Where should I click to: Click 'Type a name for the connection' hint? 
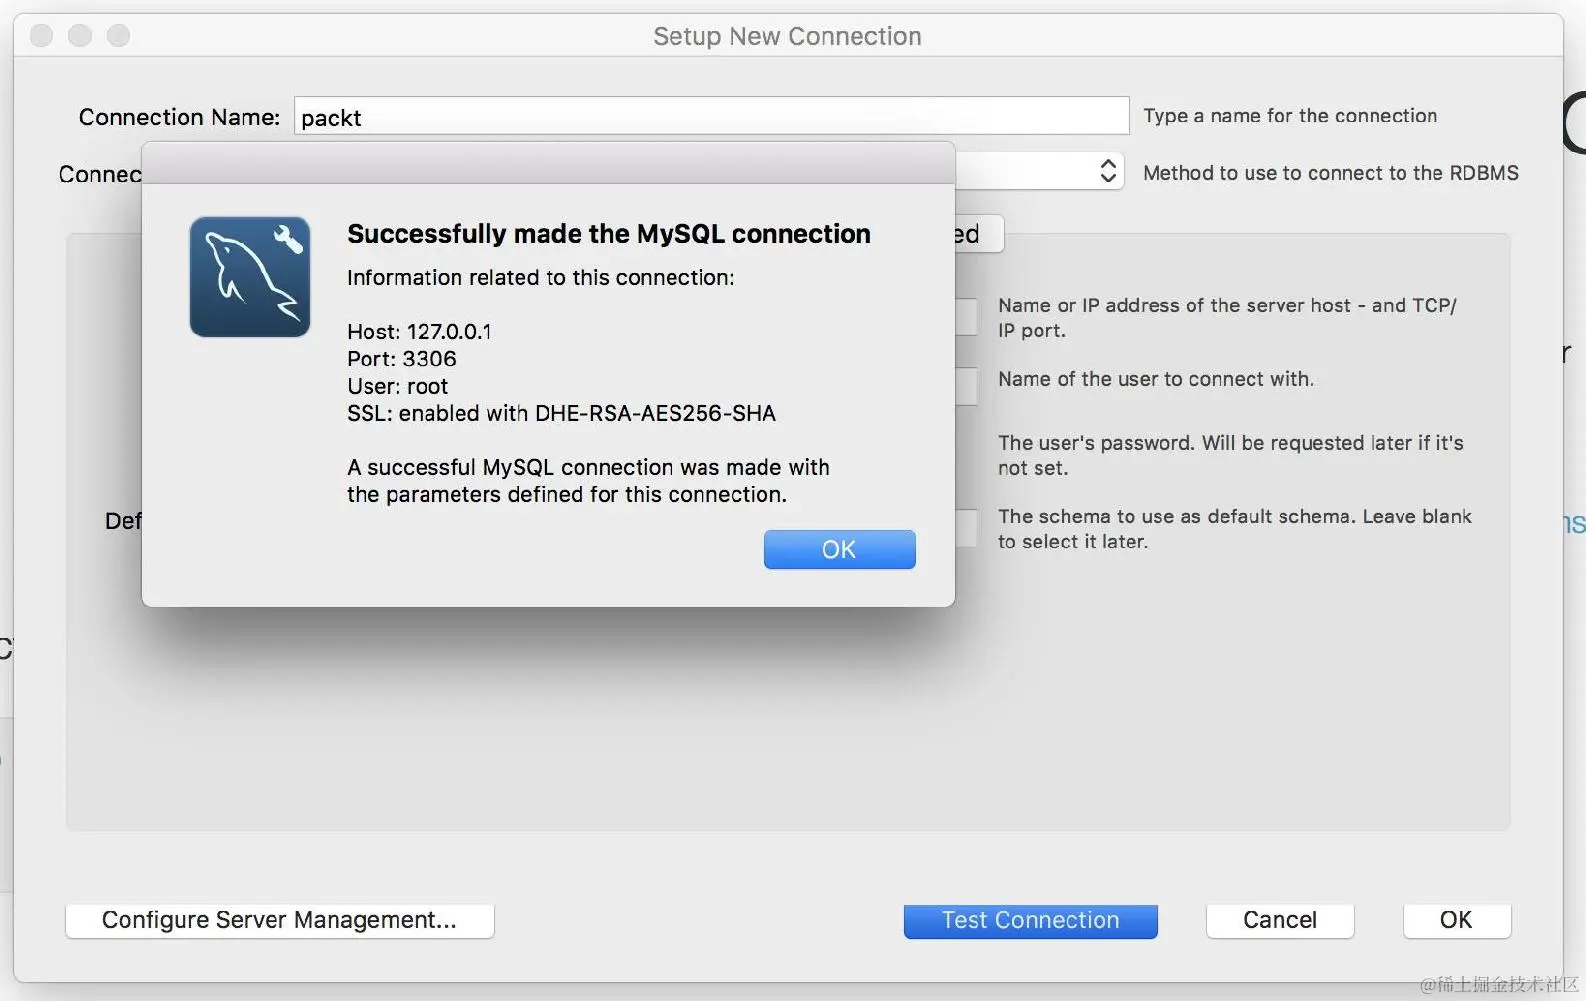1290,116
